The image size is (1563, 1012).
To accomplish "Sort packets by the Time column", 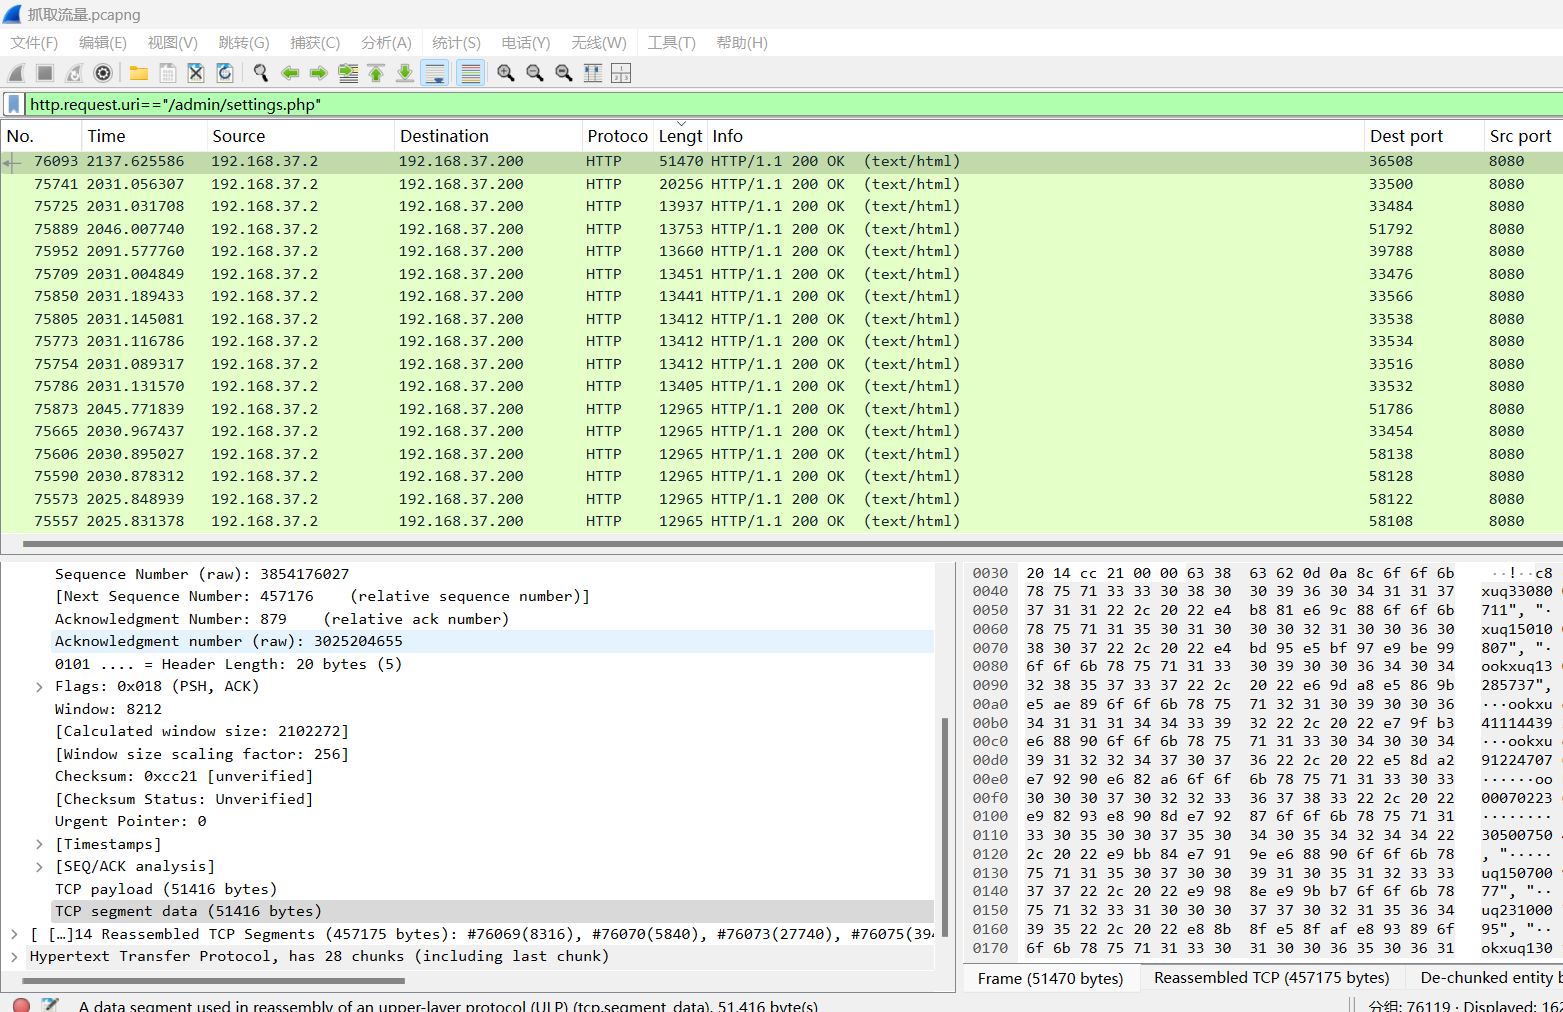I will pos(144,136).
